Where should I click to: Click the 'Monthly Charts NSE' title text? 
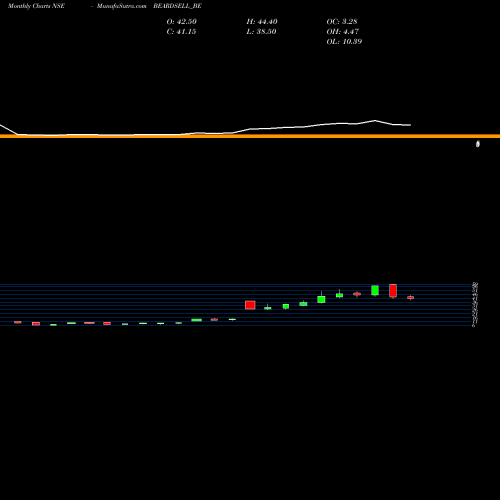click(x=36, y=6)
